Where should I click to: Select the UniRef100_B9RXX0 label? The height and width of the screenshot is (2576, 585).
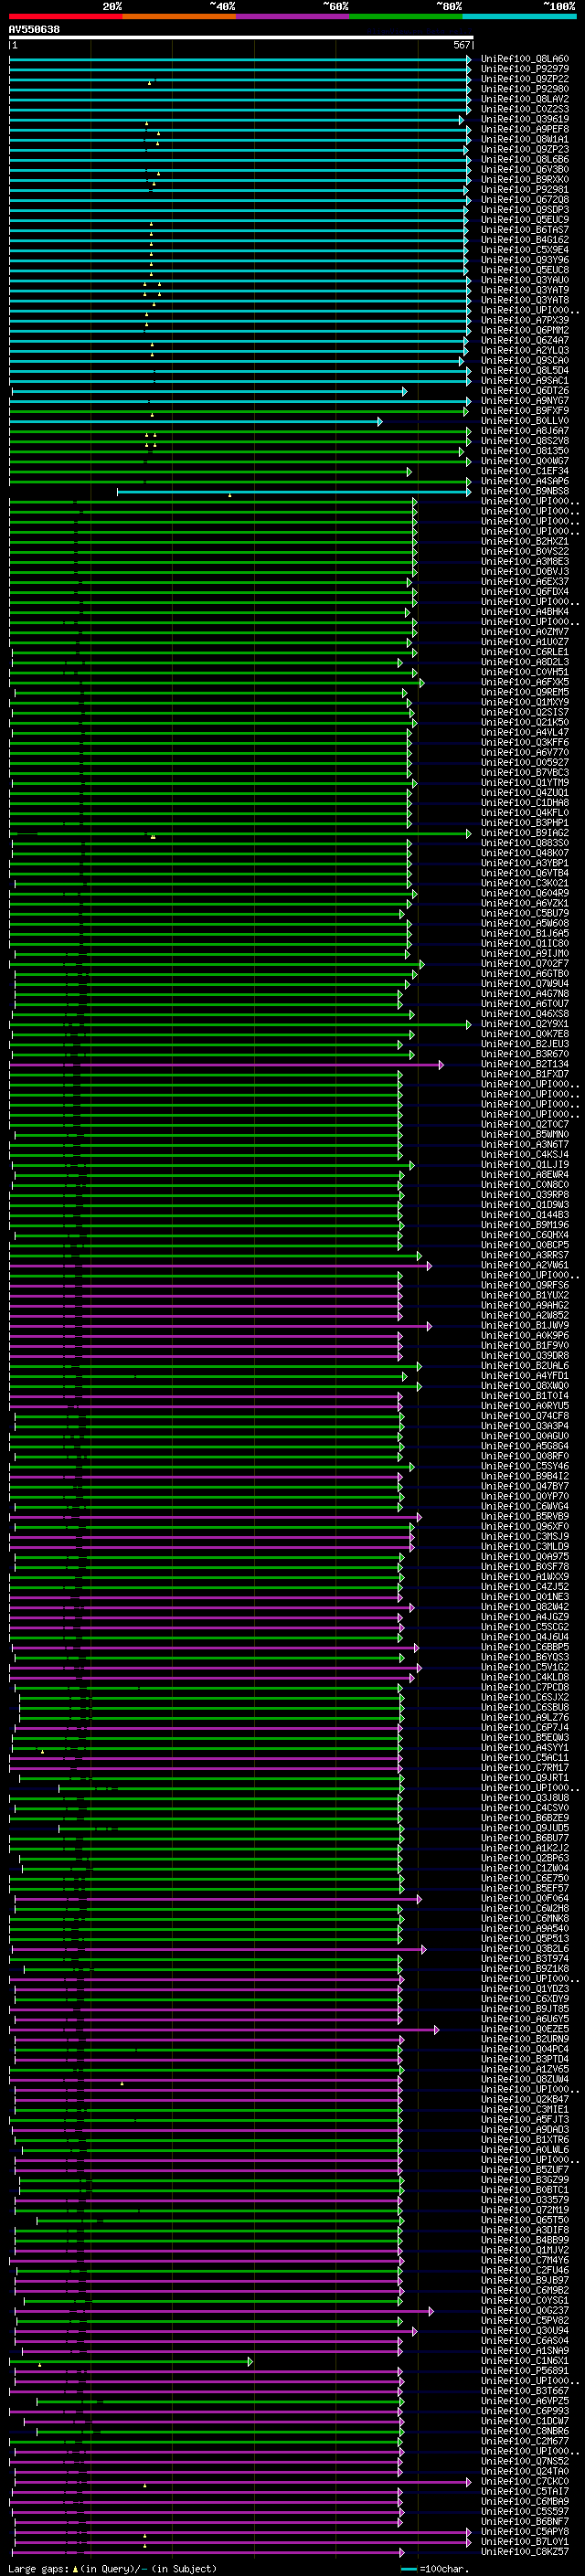point(525,179)
